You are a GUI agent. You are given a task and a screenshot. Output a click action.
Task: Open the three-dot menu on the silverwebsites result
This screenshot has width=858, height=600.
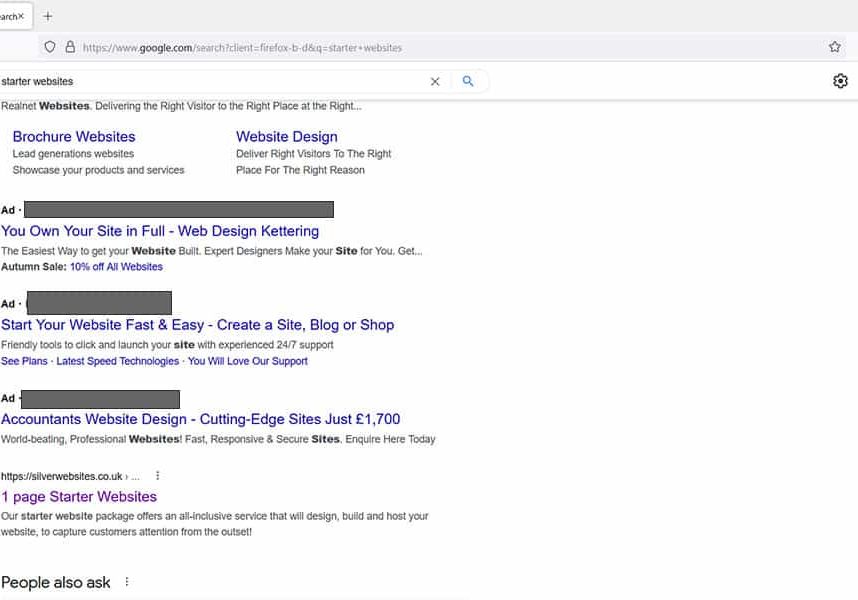(x=157, y=477)
